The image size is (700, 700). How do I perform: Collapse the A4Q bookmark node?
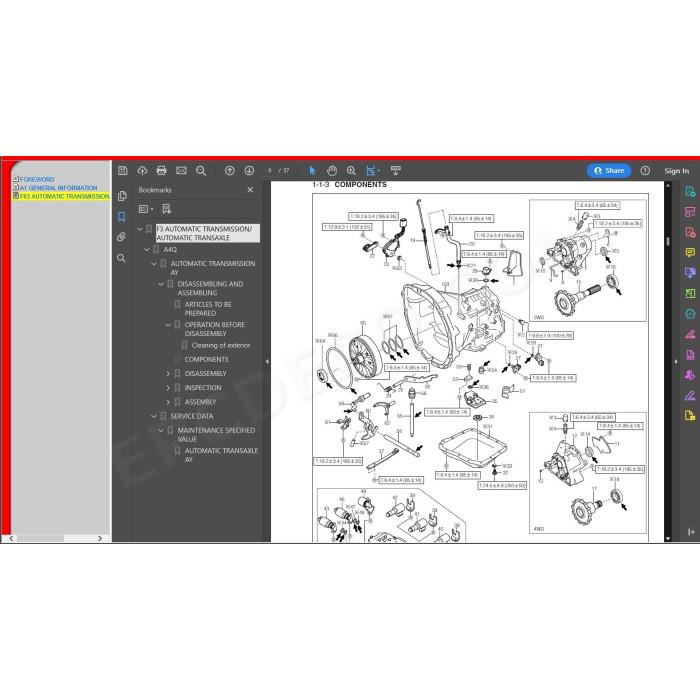point(147,250)
